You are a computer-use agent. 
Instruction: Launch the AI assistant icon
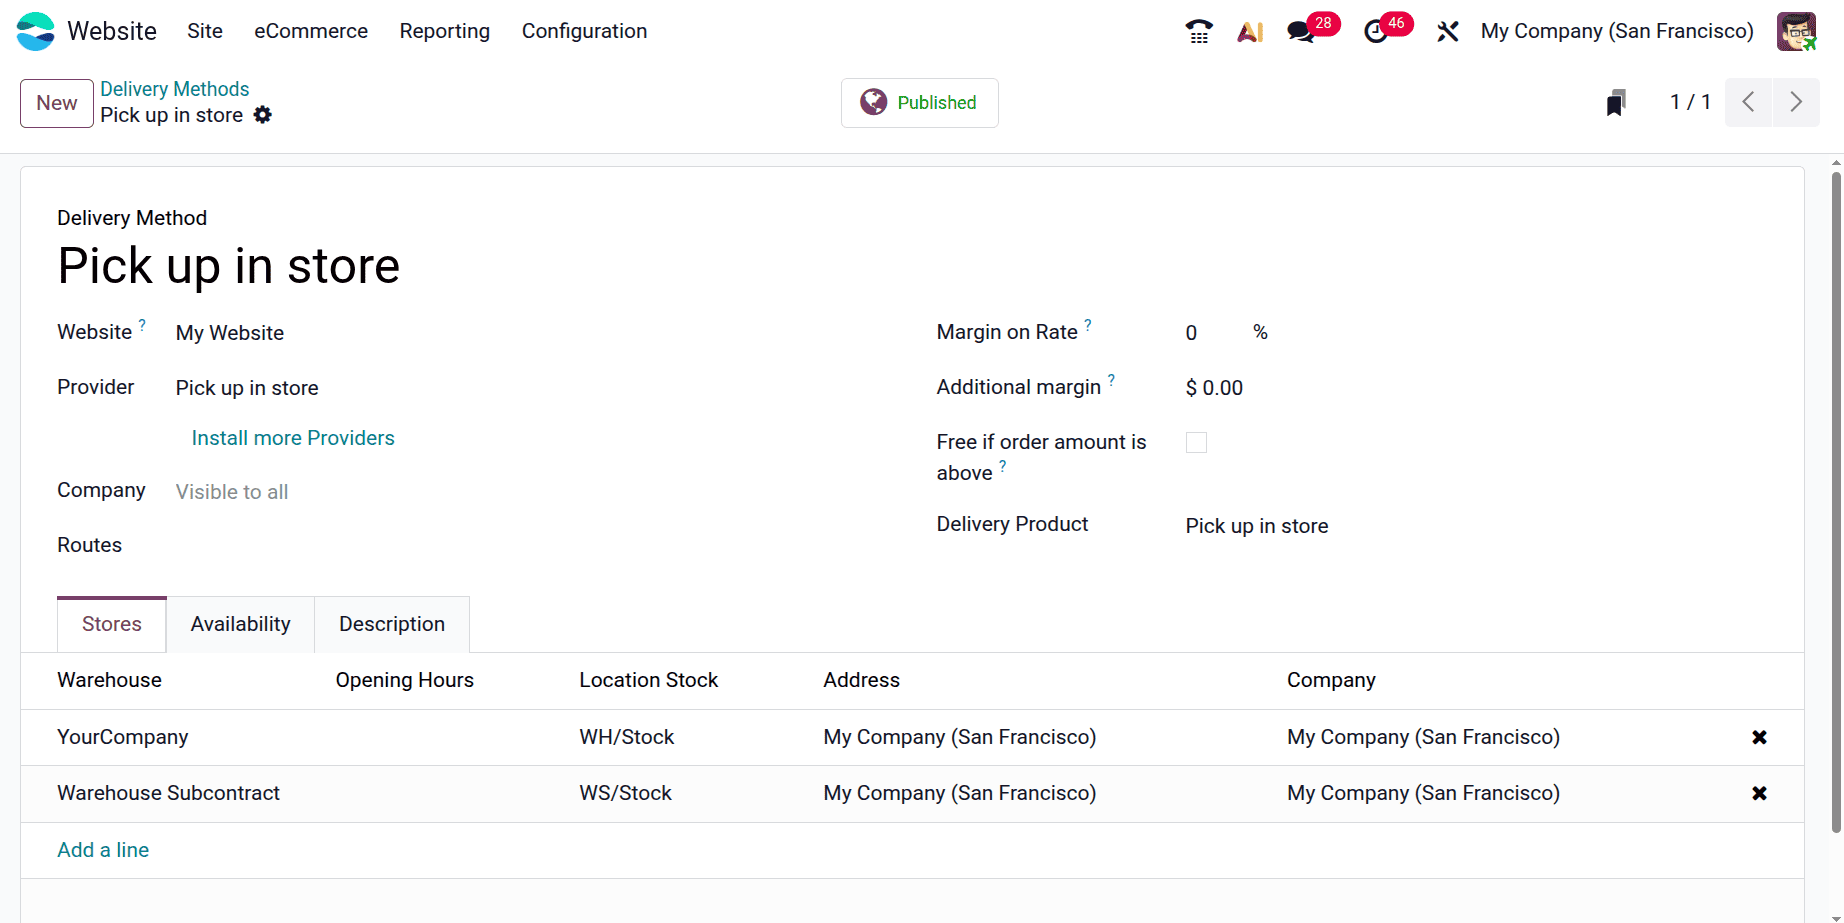[1250, 31]
